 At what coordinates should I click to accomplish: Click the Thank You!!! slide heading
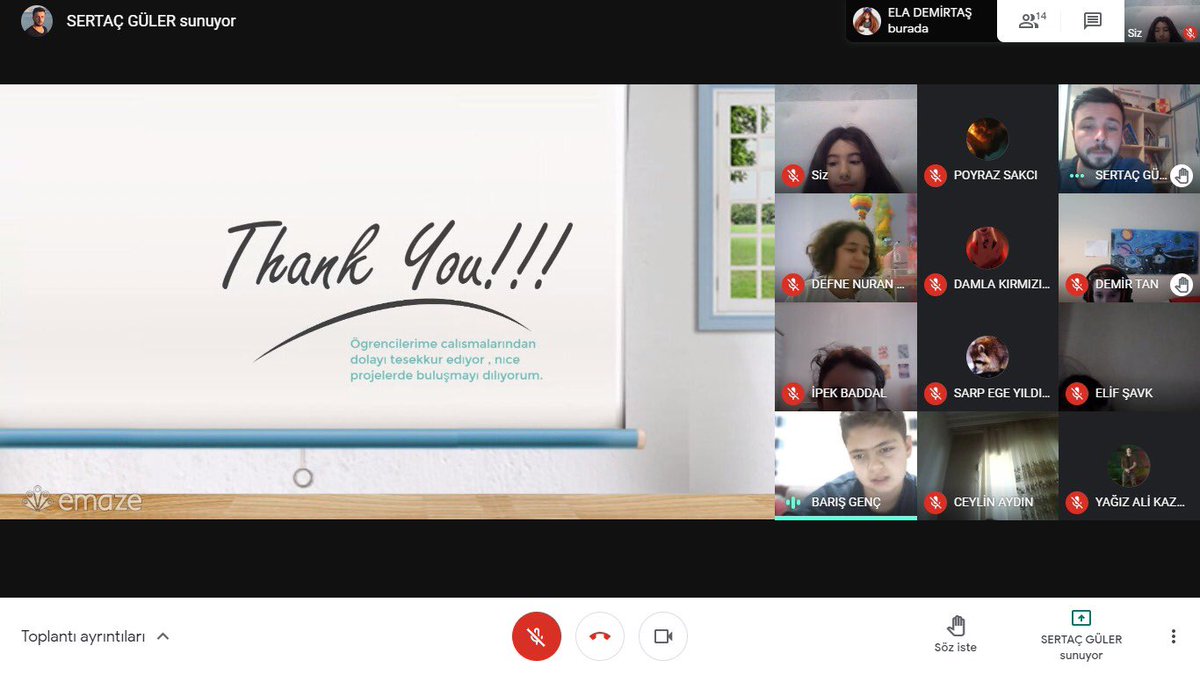(398, 258)
